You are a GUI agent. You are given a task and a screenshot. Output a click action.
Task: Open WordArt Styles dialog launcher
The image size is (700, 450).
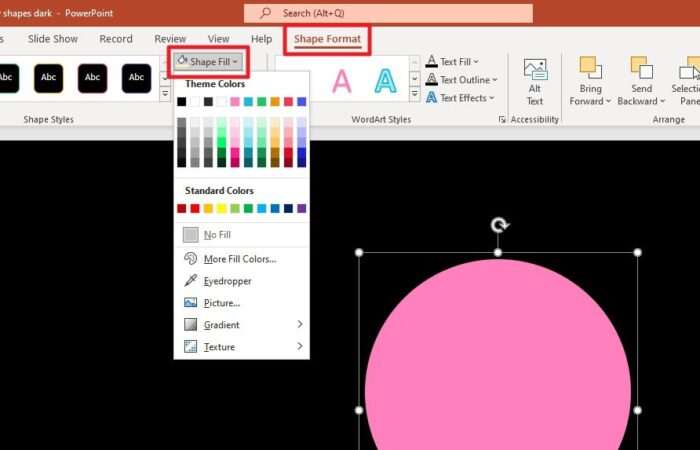pos(502,120)
